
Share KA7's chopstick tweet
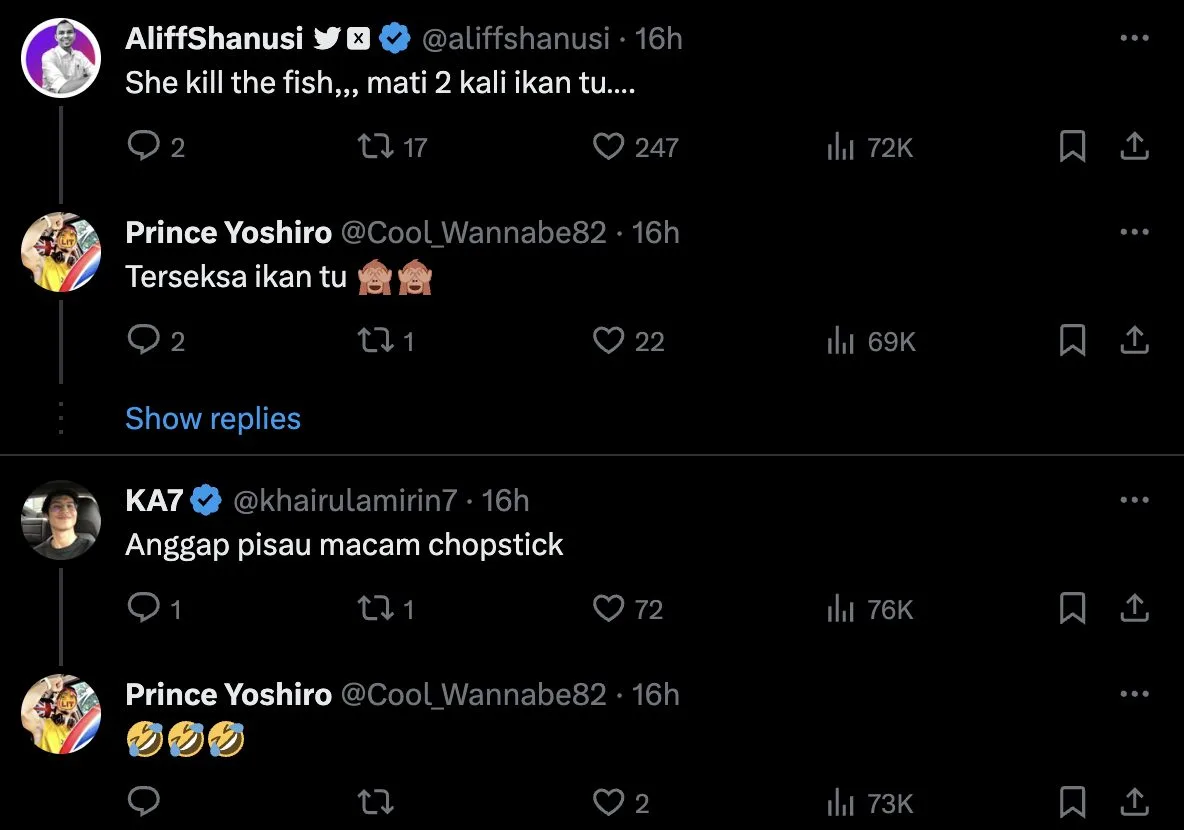click(x=1133, y=609)
